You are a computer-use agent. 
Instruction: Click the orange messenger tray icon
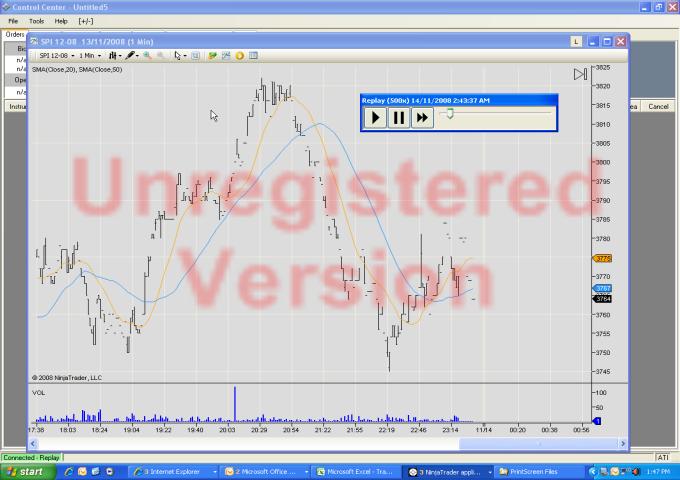click(615, 471)
